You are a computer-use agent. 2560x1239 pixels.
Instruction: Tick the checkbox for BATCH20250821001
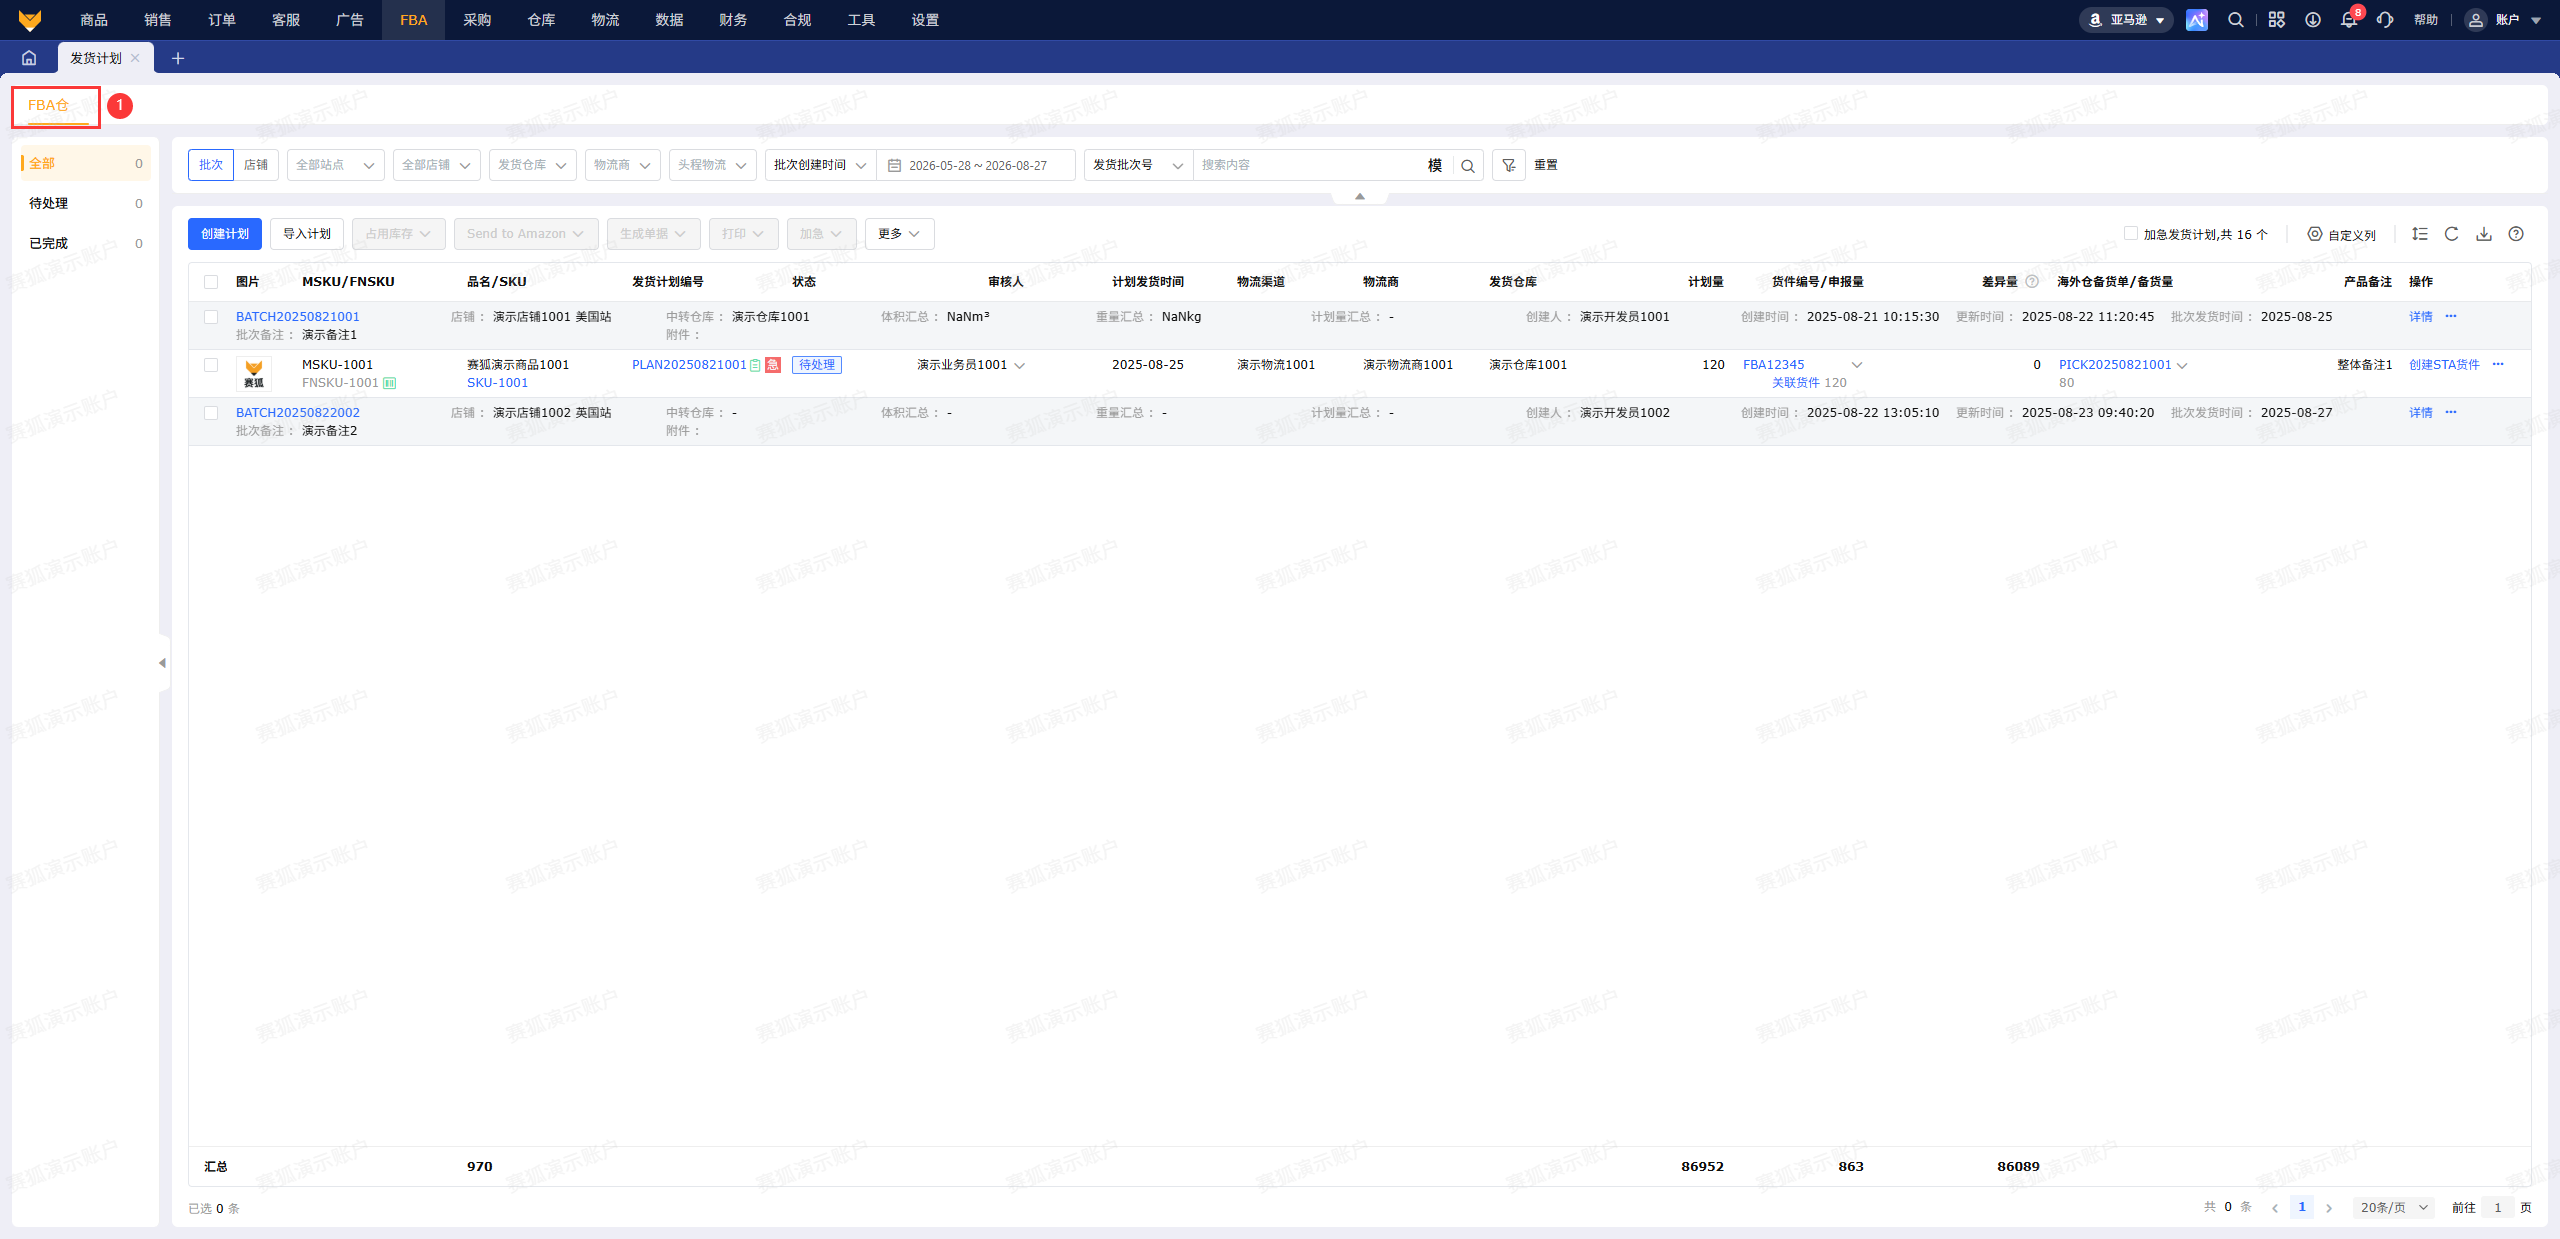(211, 317)
